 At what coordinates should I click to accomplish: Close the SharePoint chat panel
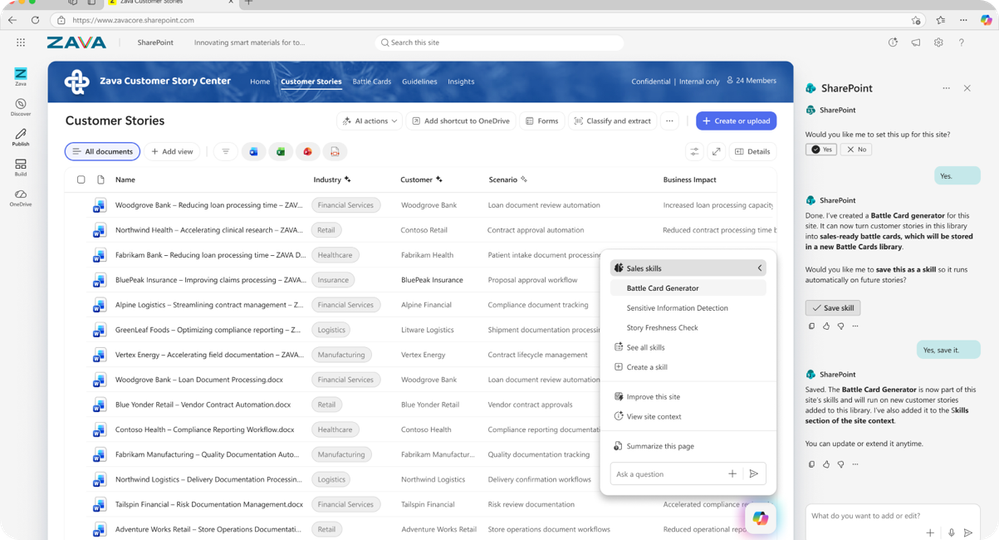pos(967,89)
